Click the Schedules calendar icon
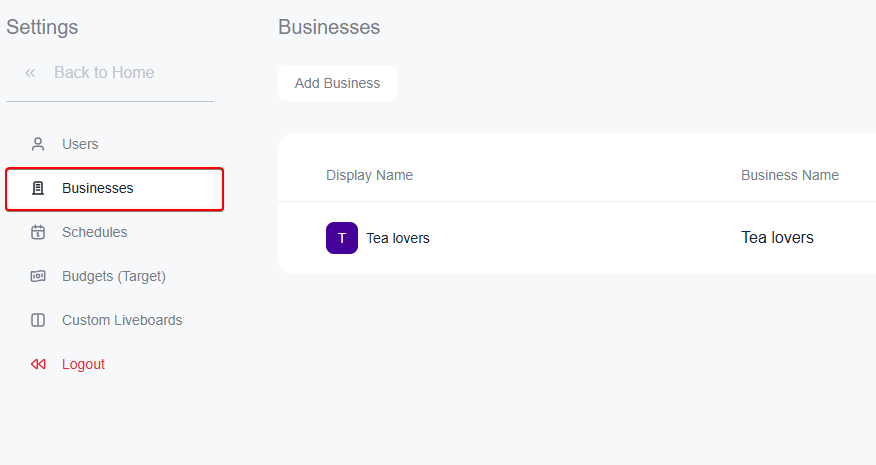The image size is (876, 465). (38, 232)
